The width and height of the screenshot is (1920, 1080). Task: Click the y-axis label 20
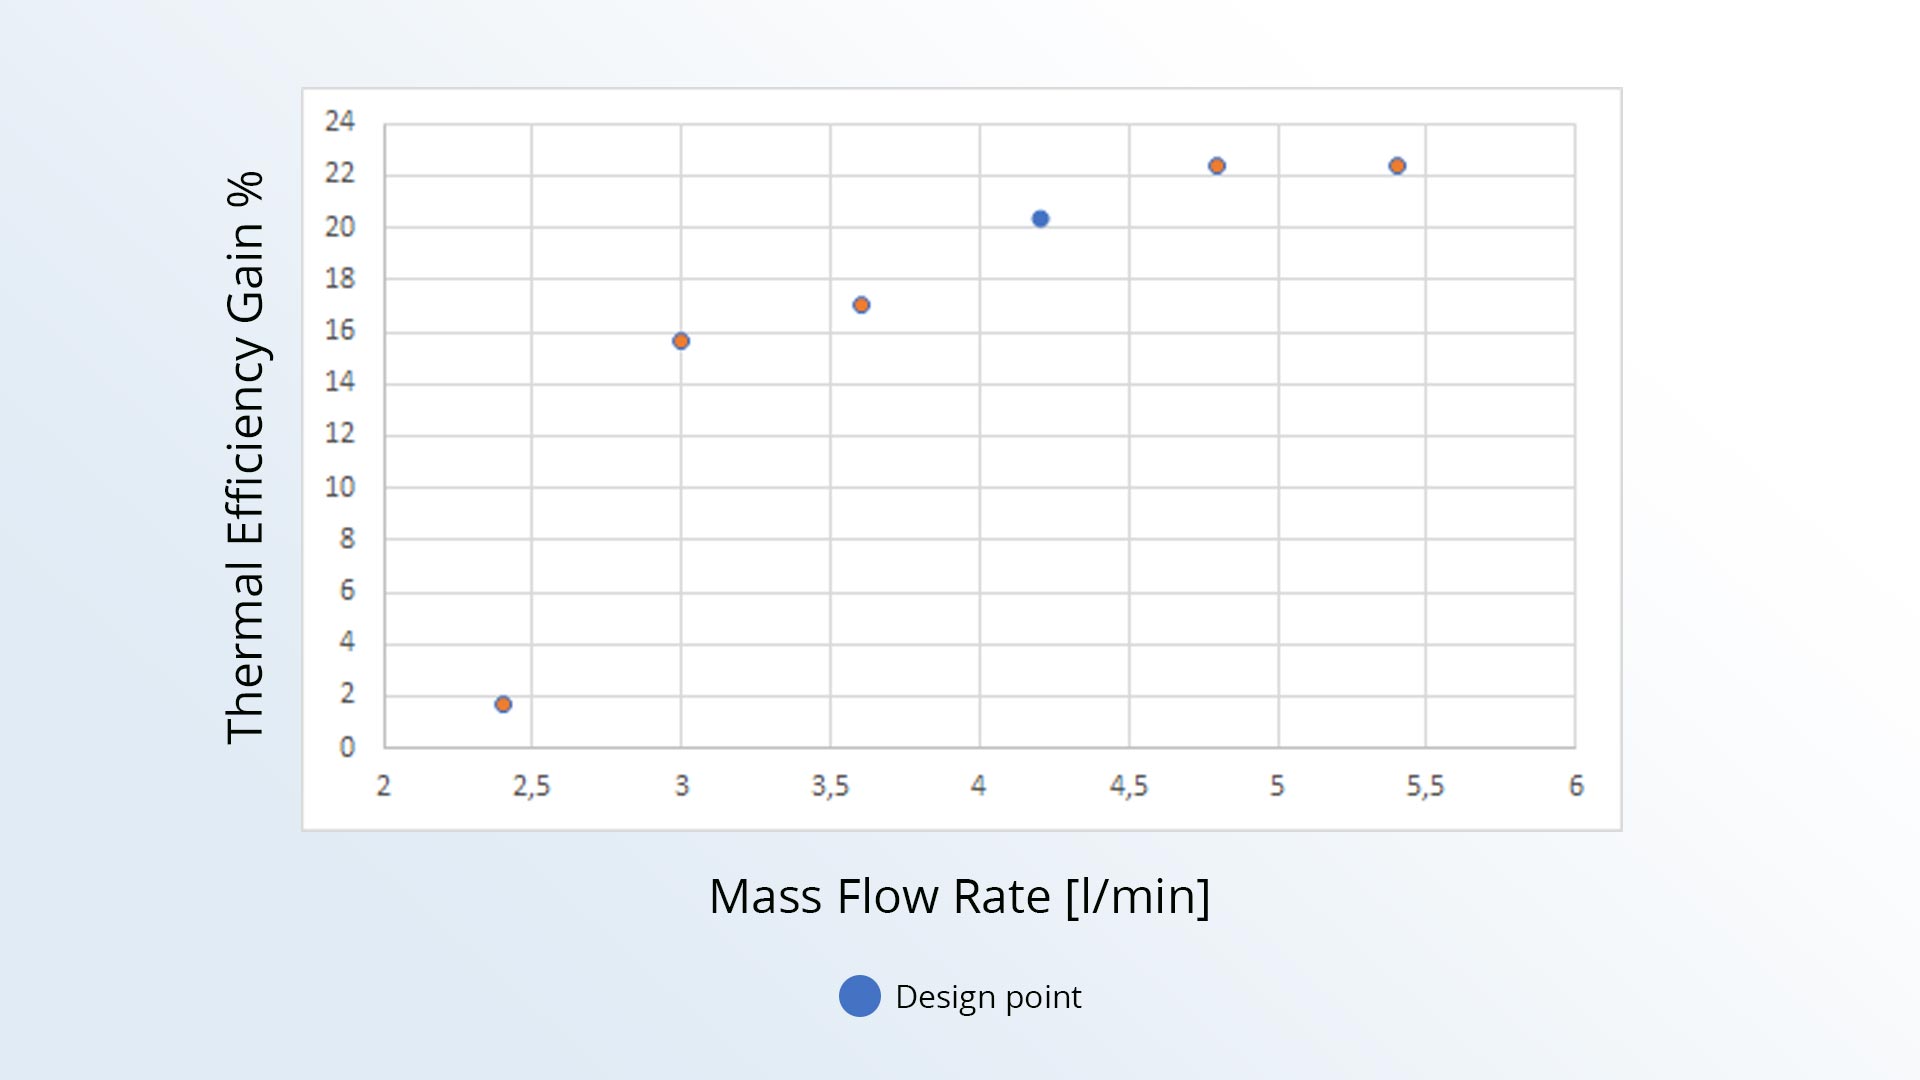tap(340, 227)
